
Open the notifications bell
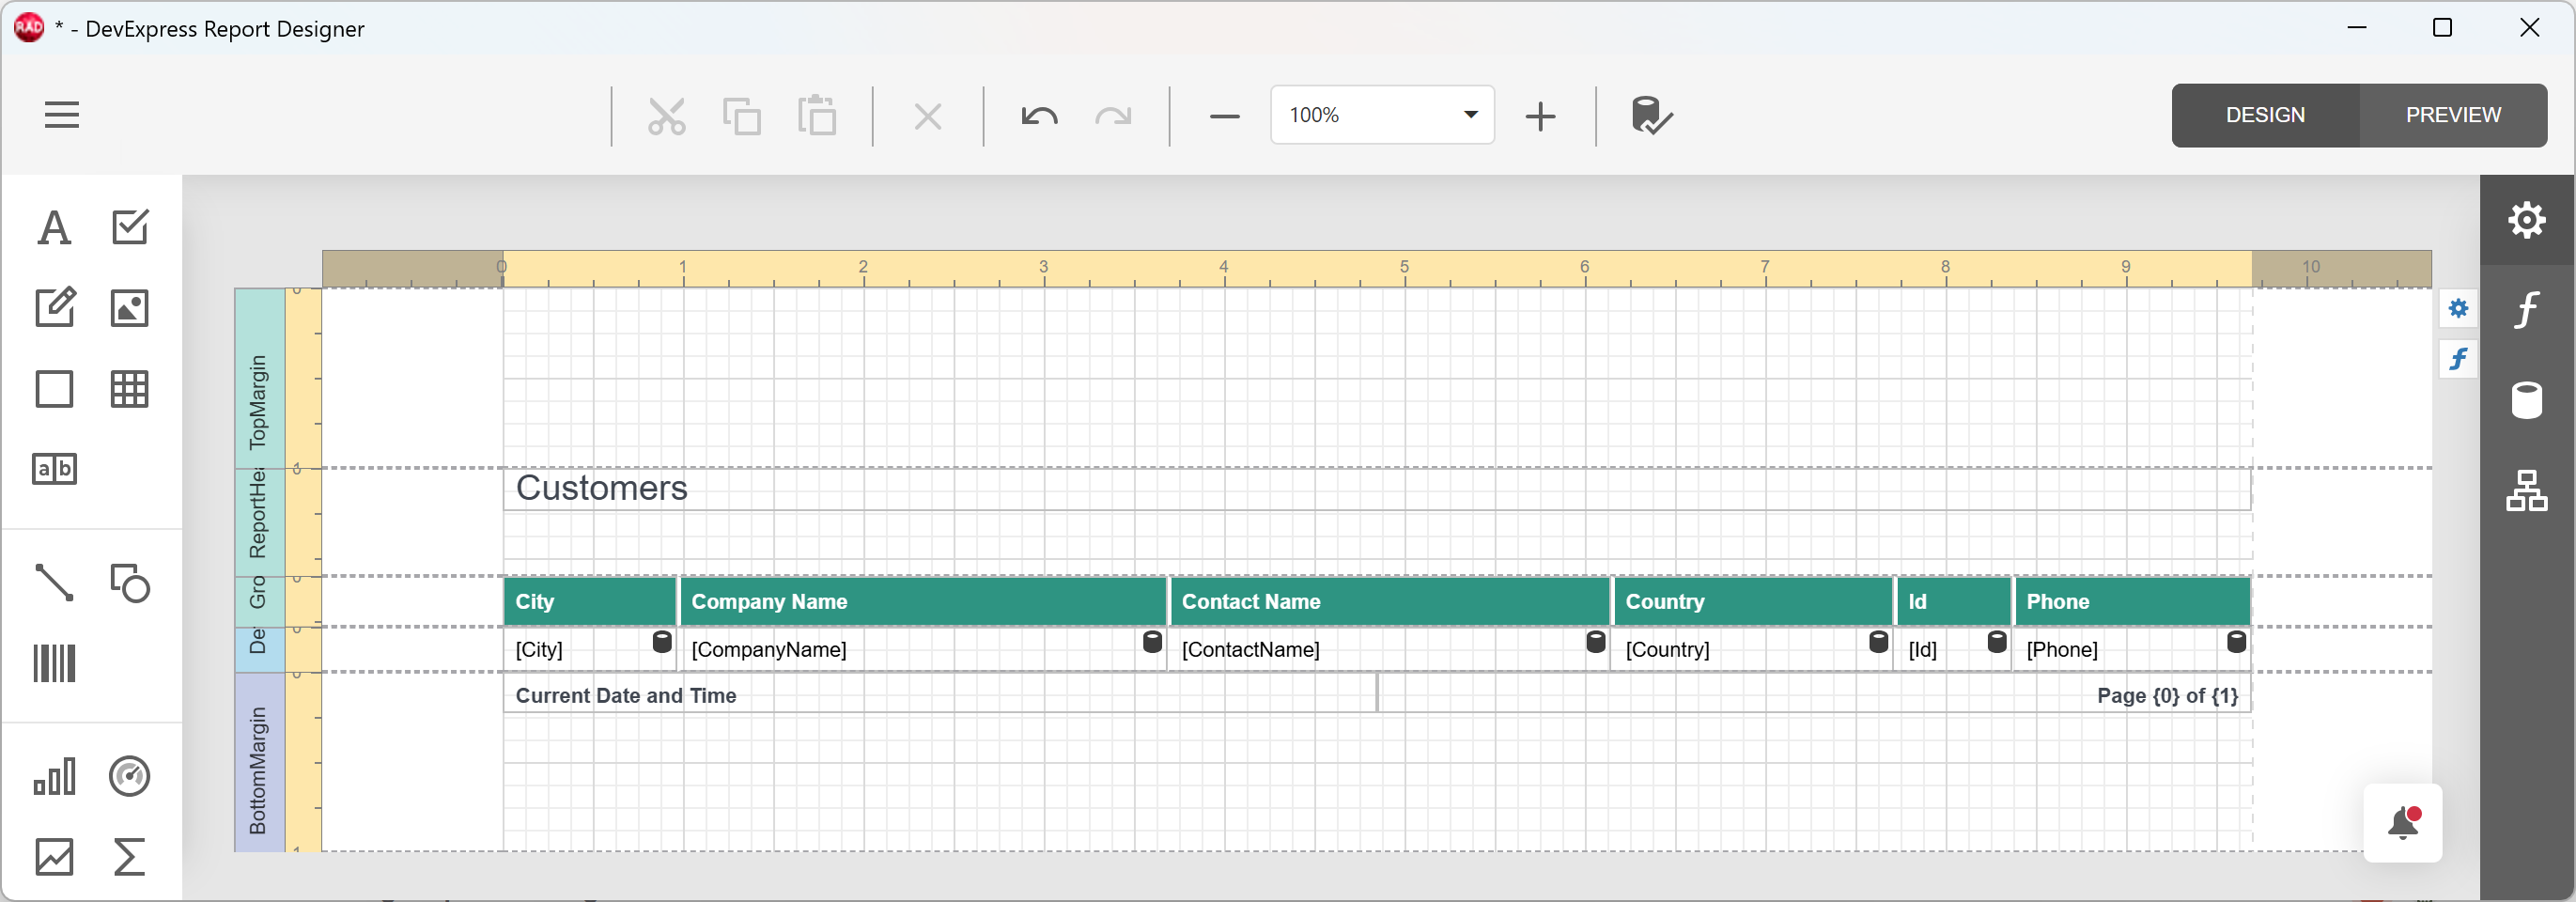coord(2402,823)
